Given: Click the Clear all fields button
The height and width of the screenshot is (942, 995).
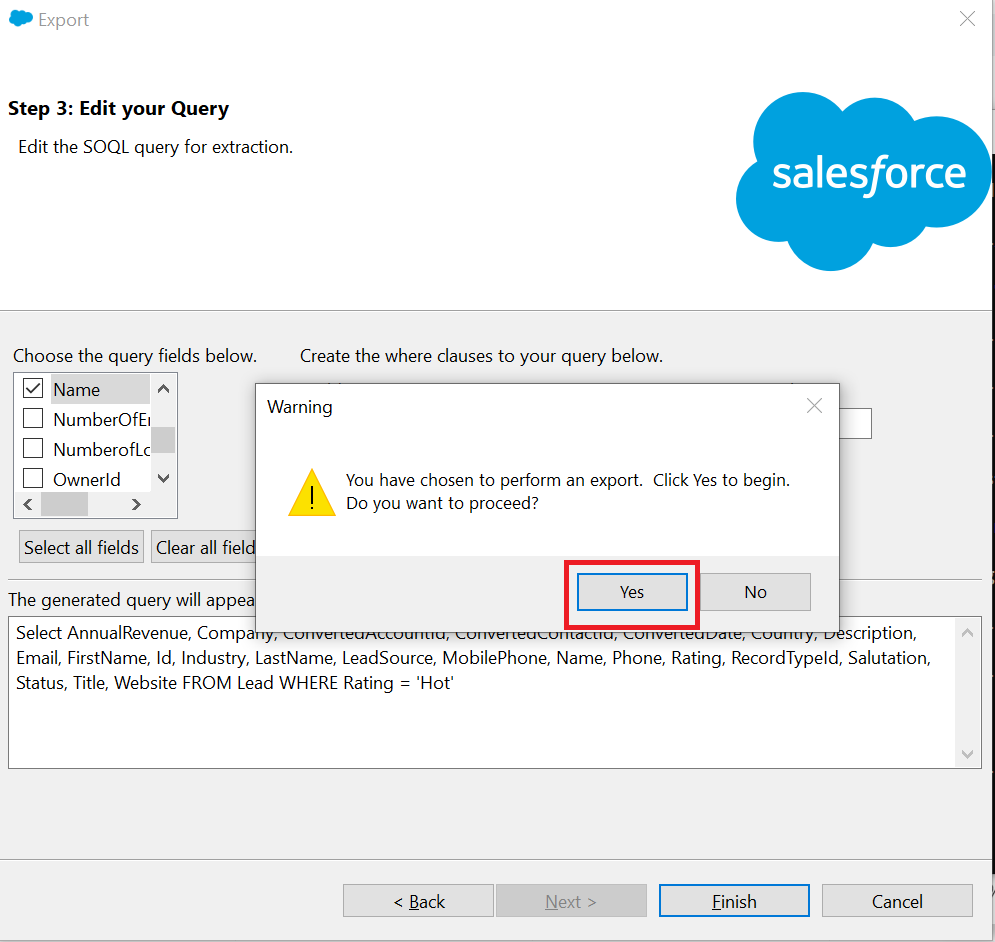Looking at the screenshot, I should pos(204,547).
